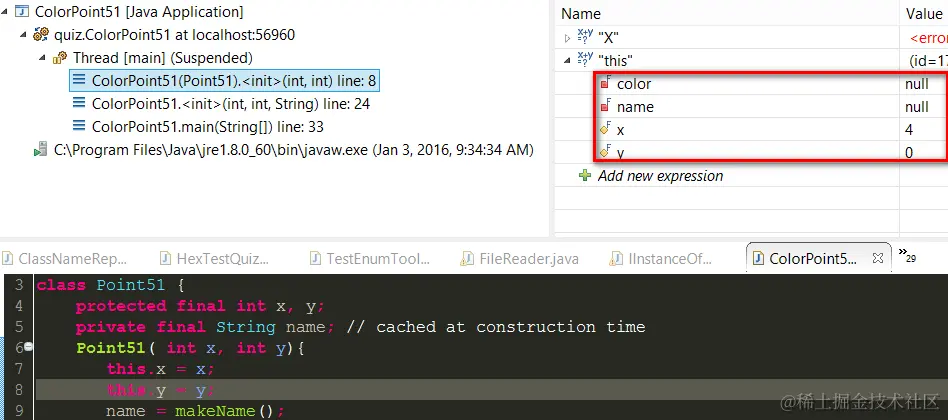Click the ColorPoint51 launch configuration icon
Image resolution: width=948 pixels, height=420 pixels.
pyautogui.click(x=22, y=11)
